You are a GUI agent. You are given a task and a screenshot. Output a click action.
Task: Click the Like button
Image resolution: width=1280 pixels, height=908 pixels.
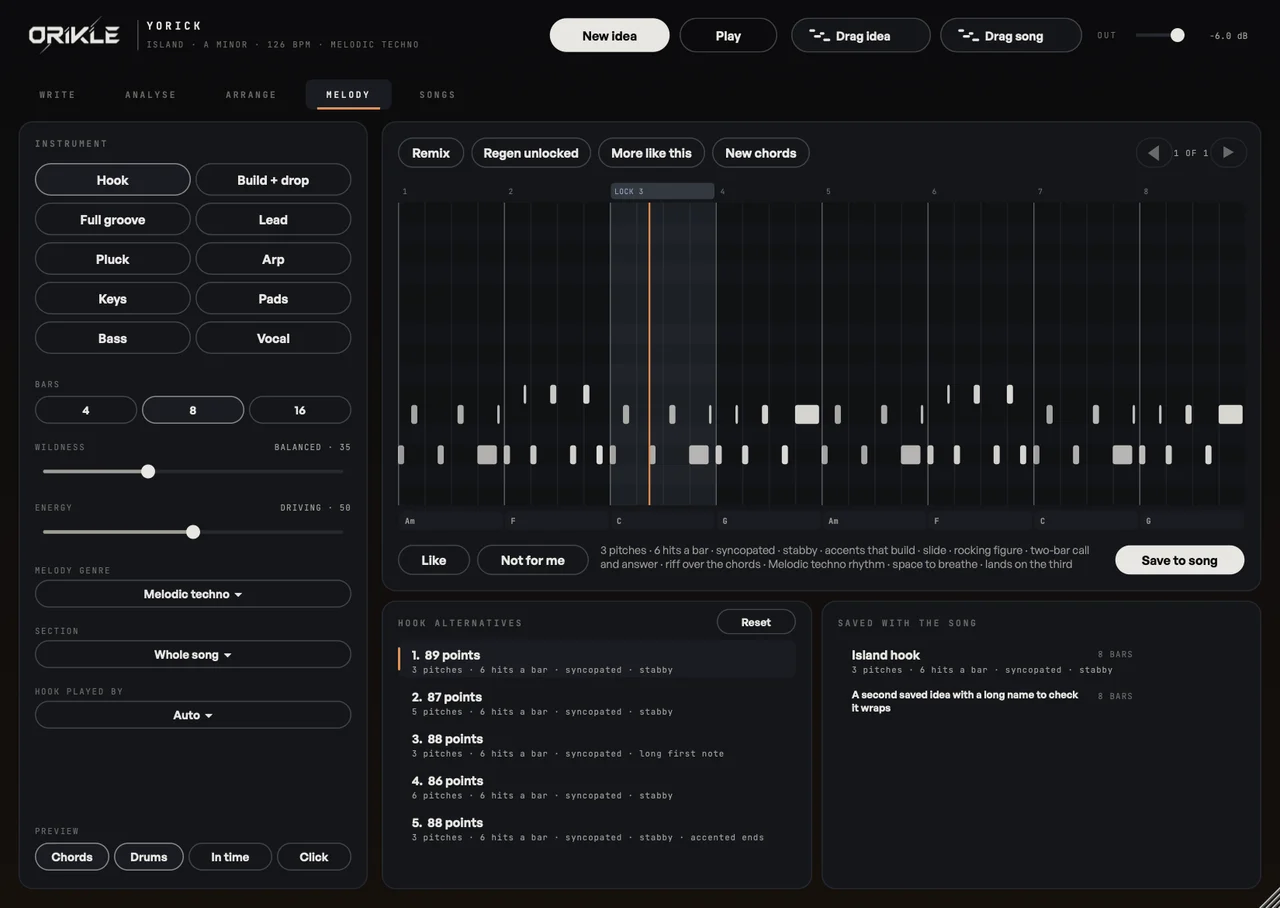[x=434, y=560]
